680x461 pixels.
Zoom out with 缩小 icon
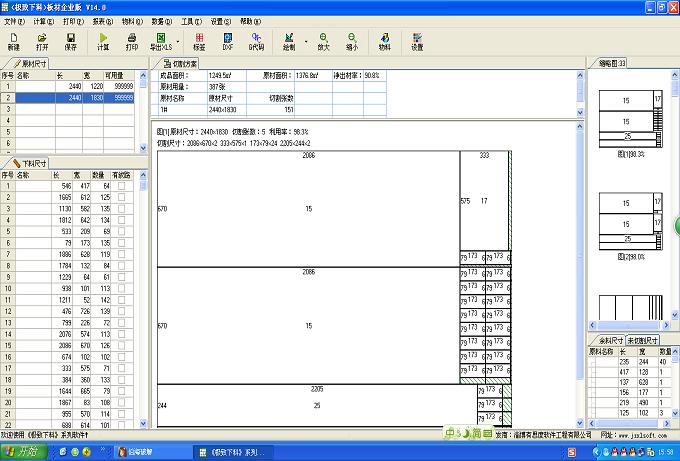pyautogui.click(x=352, y=42)
